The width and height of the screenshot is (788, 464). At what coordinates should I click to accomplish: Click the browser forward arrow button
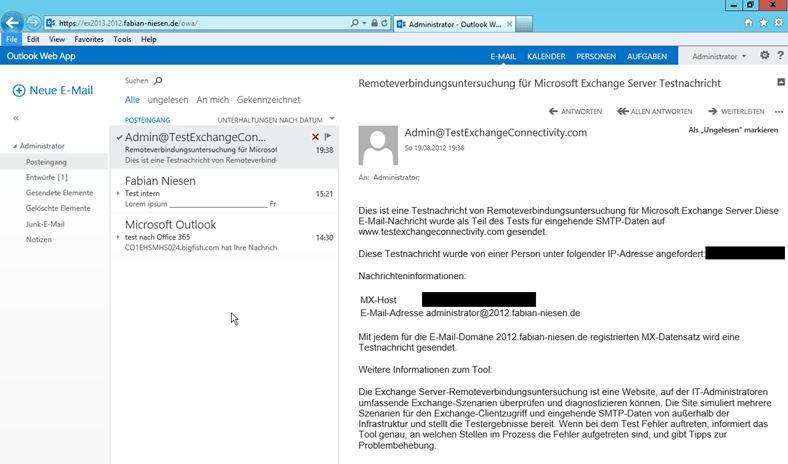click(x=33, y=23)
